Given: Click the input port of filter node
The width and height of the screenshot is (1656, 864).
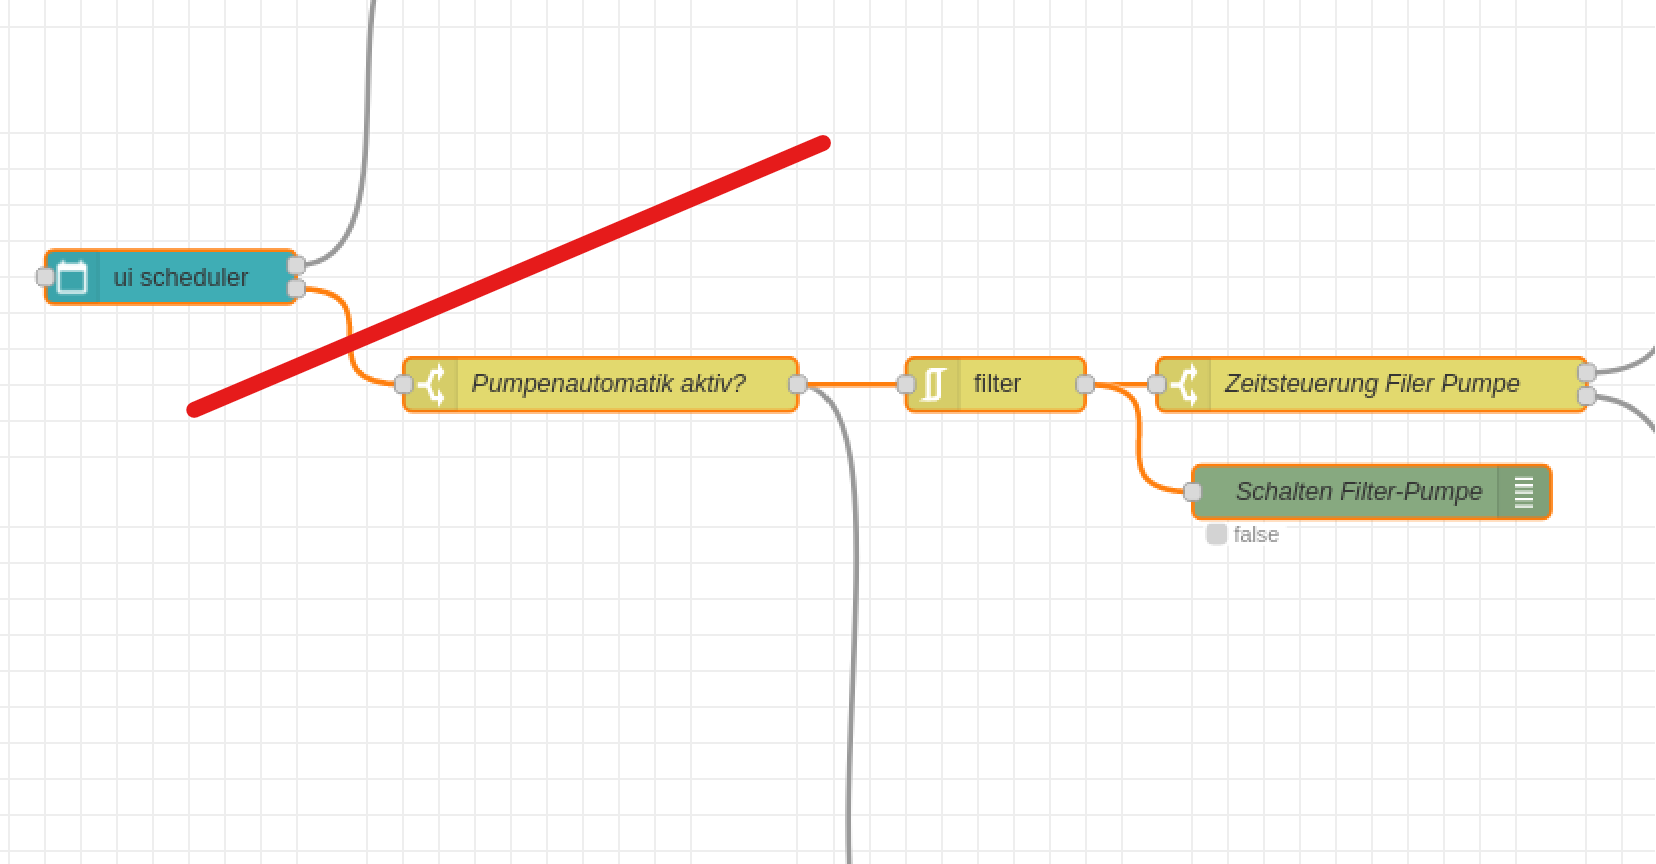Looking at the screenshot, I should click(907, 384).
